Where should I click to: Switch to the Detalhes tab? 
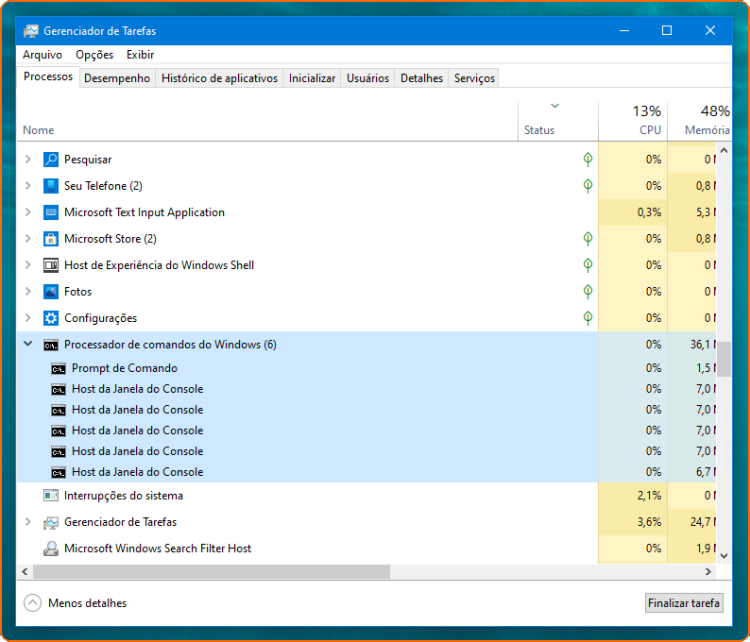(421, 78)
